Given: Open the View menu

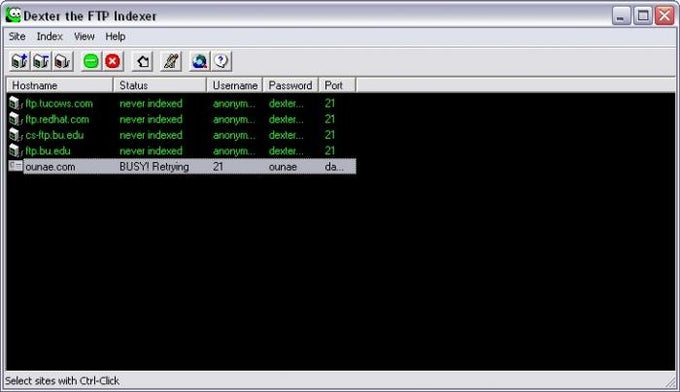Looking at the screenshot, I should (x=84, y=36).
